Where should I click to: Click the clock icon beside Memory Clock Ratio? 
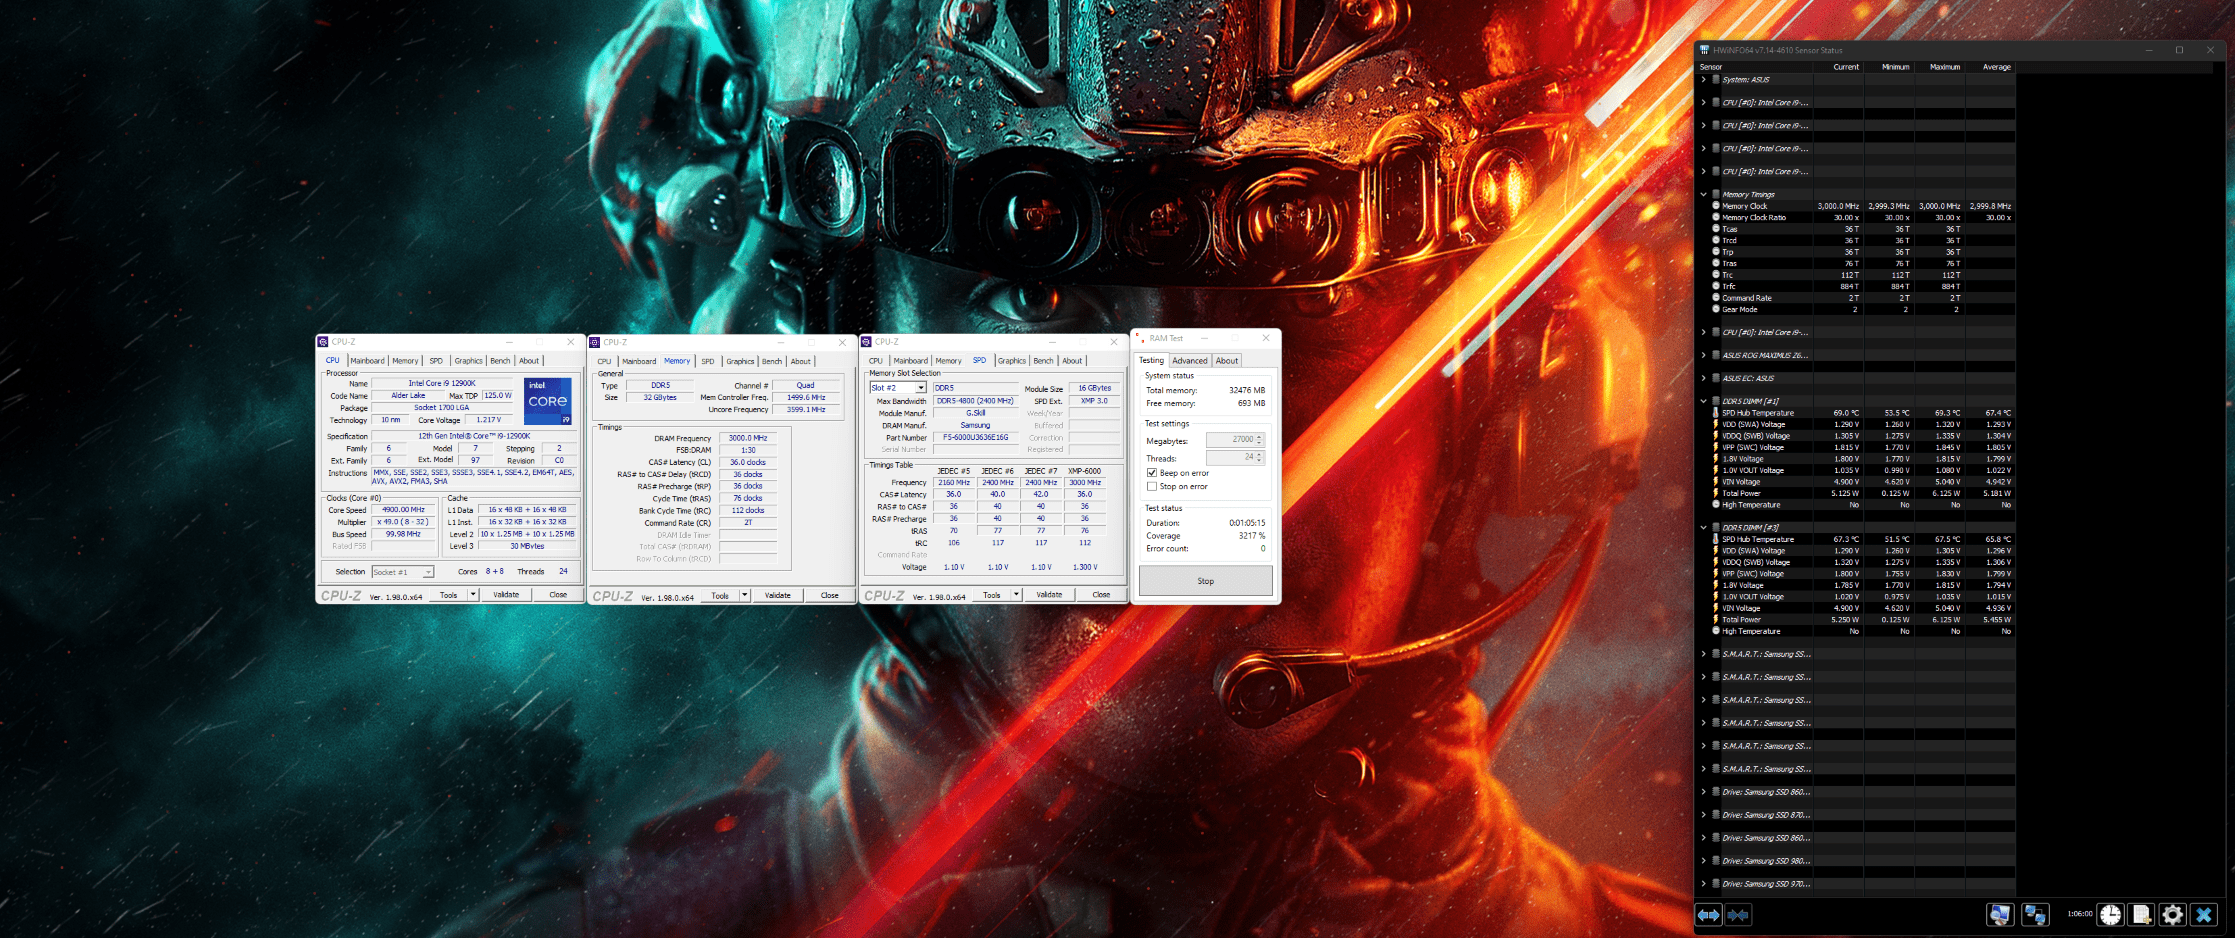[x=1716, y=217]
